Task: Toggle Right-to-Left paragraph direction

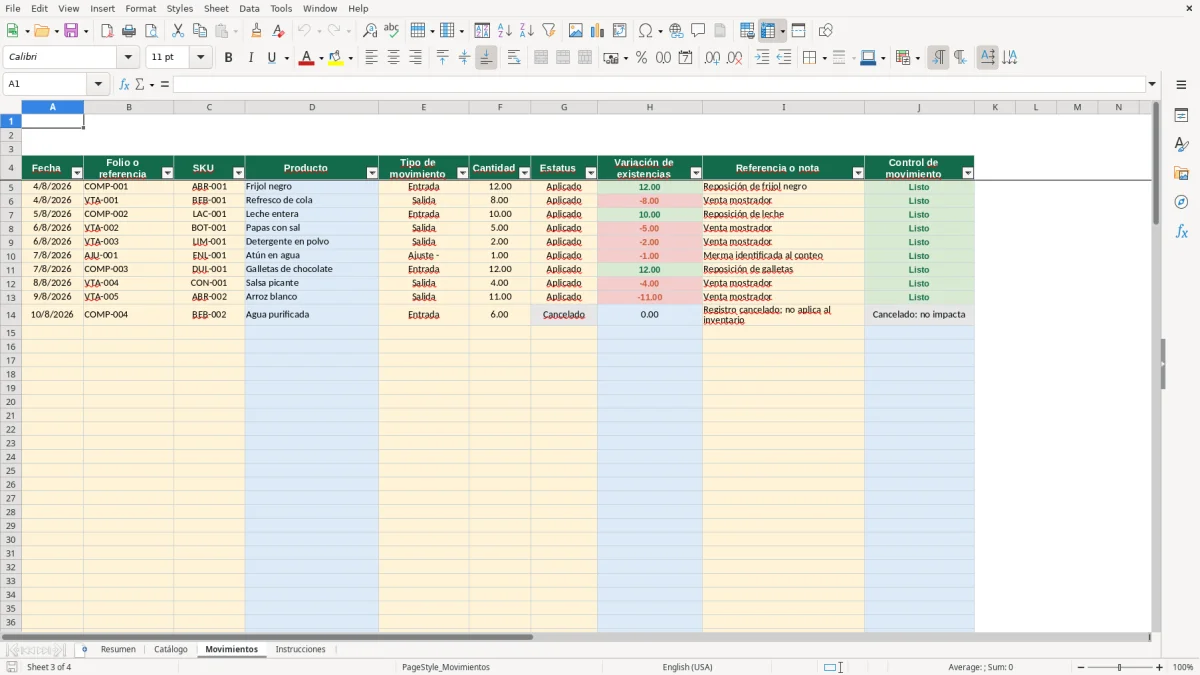Action: pos(960,58)
